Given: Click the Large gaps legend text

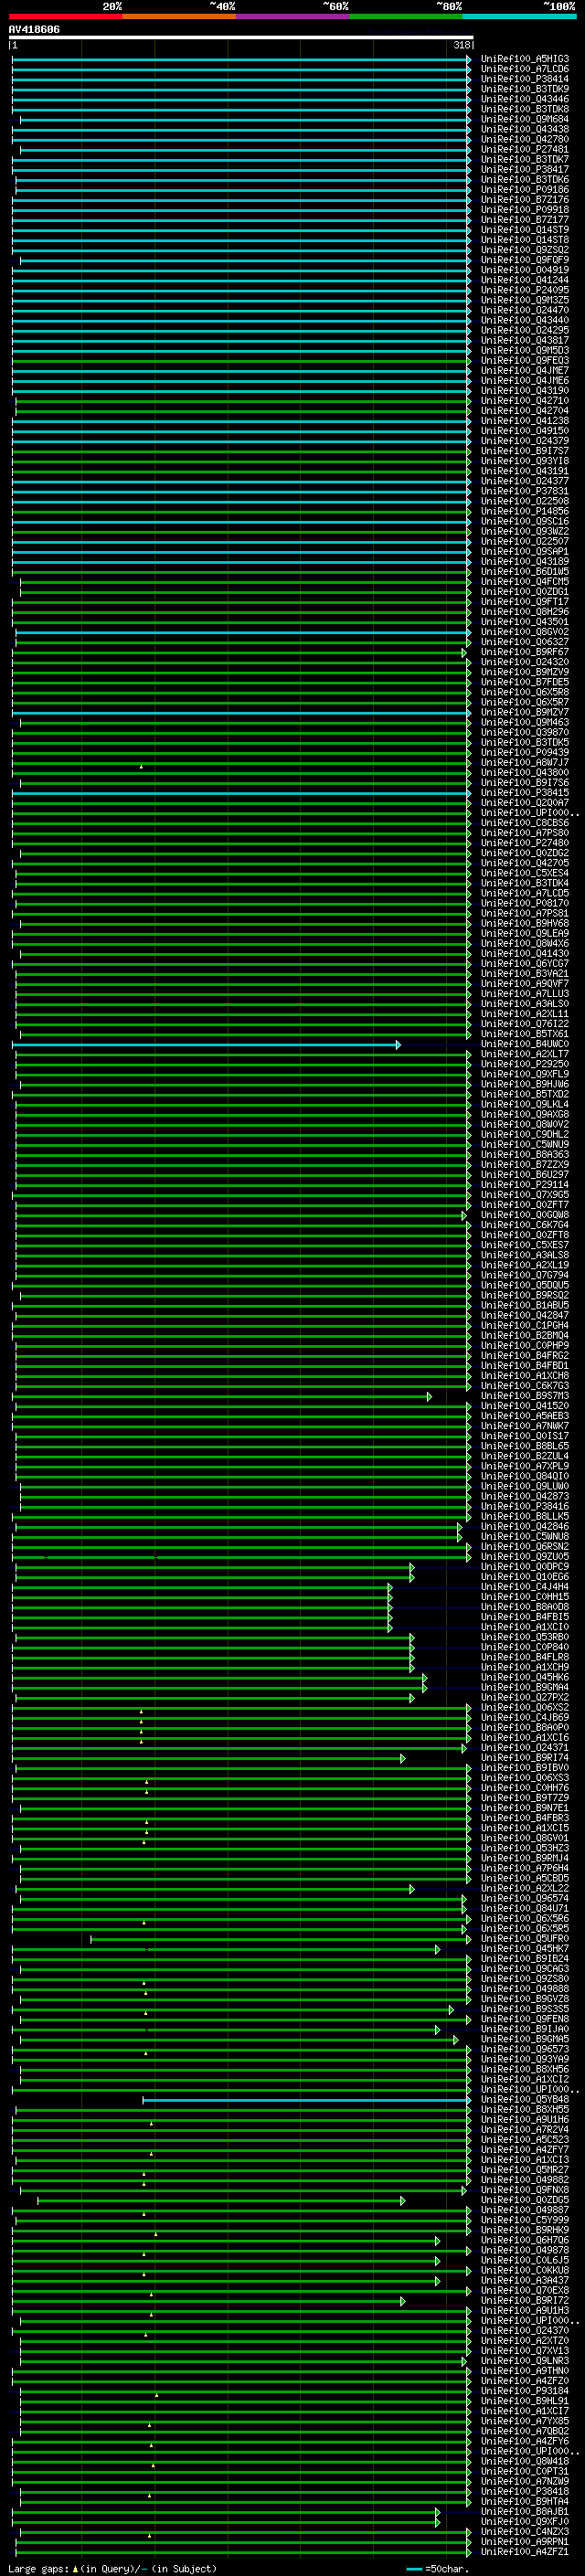Looking at the screenshot, I should click(x=38, y=2569).
